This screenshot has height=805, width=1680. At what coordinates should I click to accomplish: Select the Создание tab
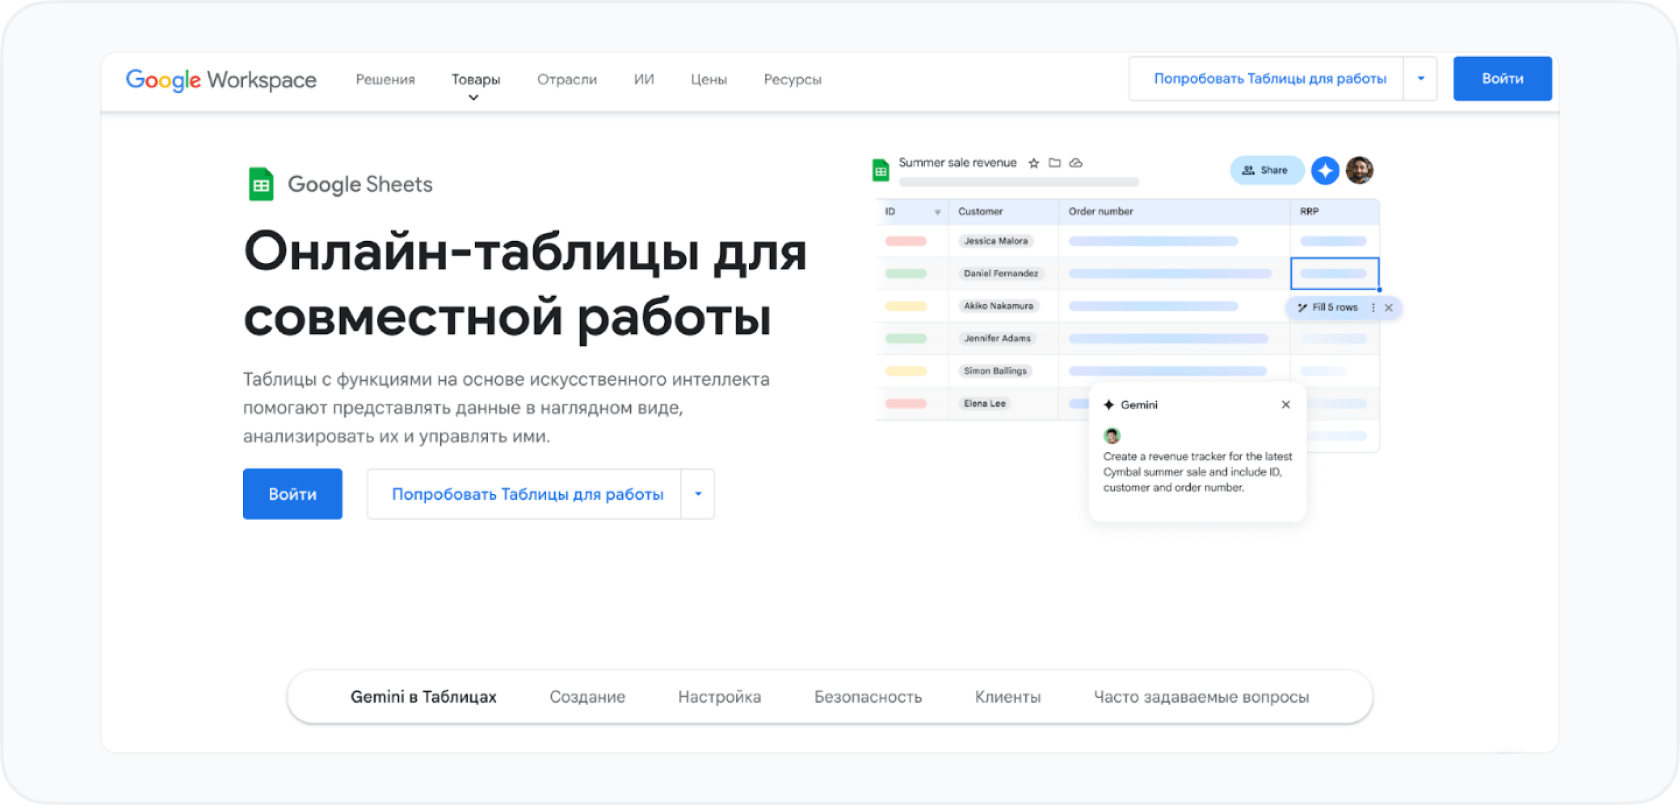(x=587, y=697)
